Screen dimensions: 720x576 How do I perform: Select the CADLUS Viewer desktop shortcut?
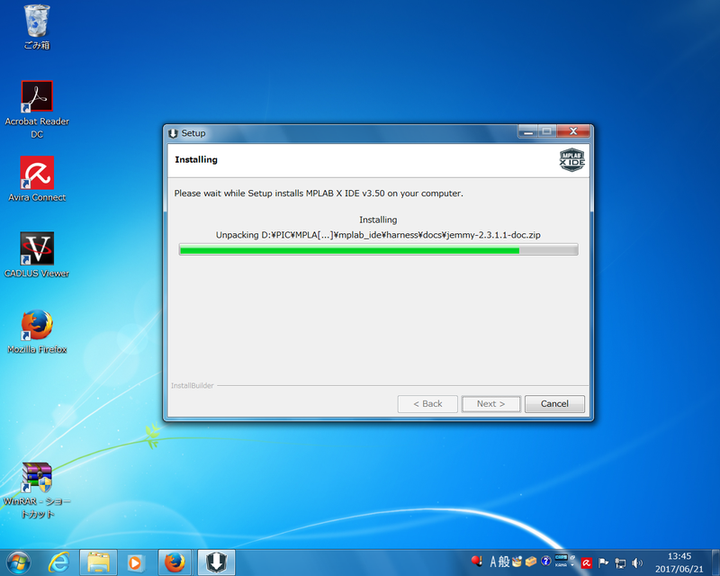pyautogui.click(x=37, y=250)
